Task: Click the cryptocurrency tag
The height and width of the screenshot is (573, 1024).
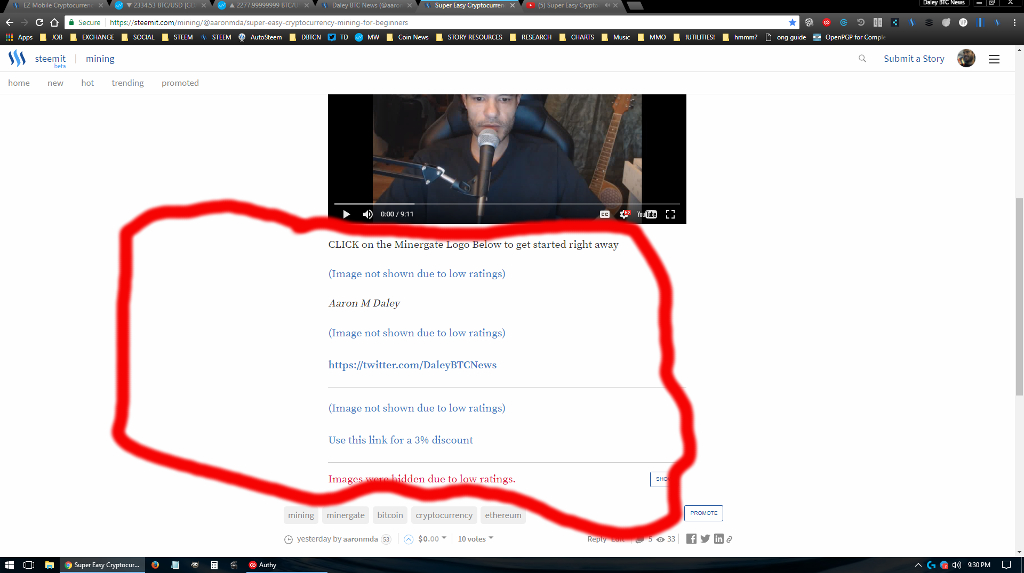Action: [x=444, y=515]
